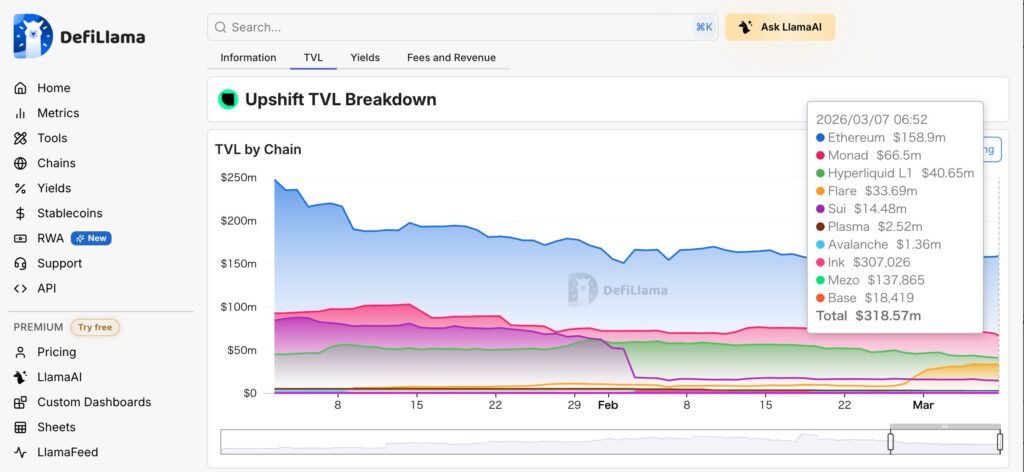Switch to the Information tab
This screenshot has height=472, width=1024.
248,58
